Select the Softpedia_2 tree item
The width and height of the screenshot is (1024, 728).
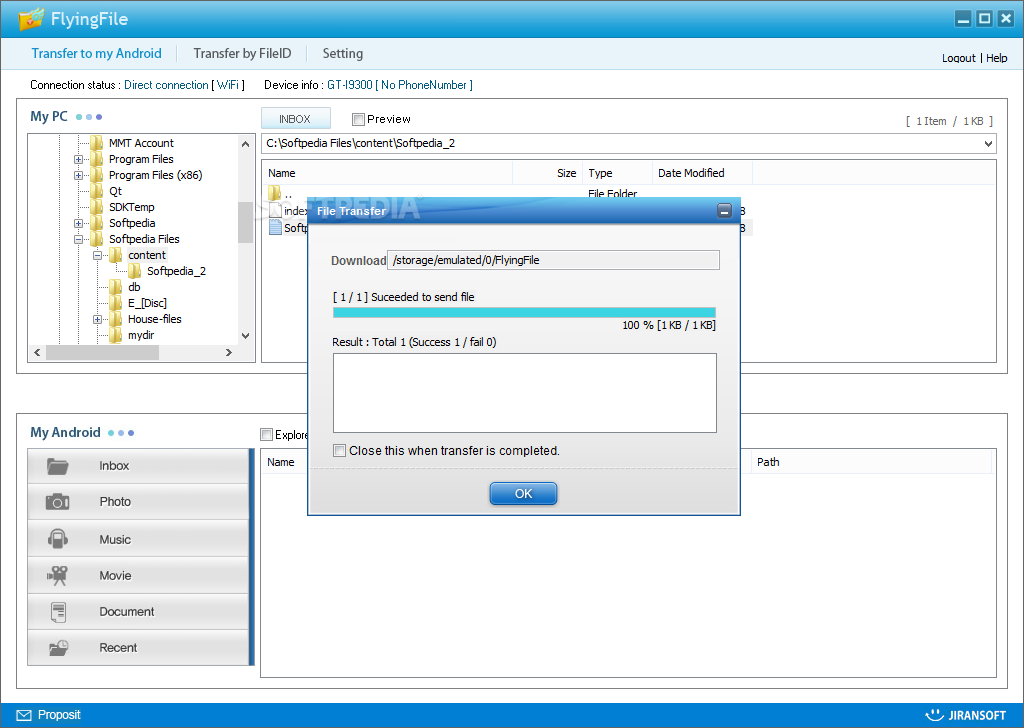click(x=176, y=271)
